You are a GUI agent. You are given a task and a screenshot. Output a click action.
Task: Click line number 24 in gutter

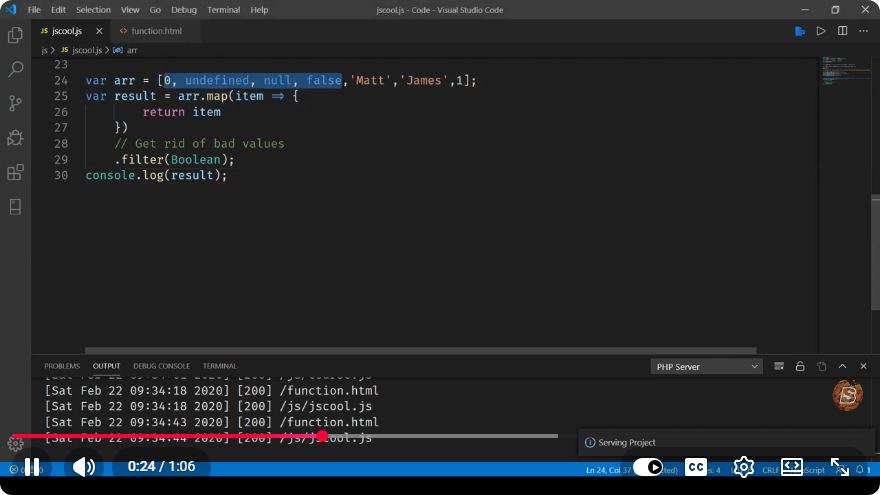click(x=61, y=80)
